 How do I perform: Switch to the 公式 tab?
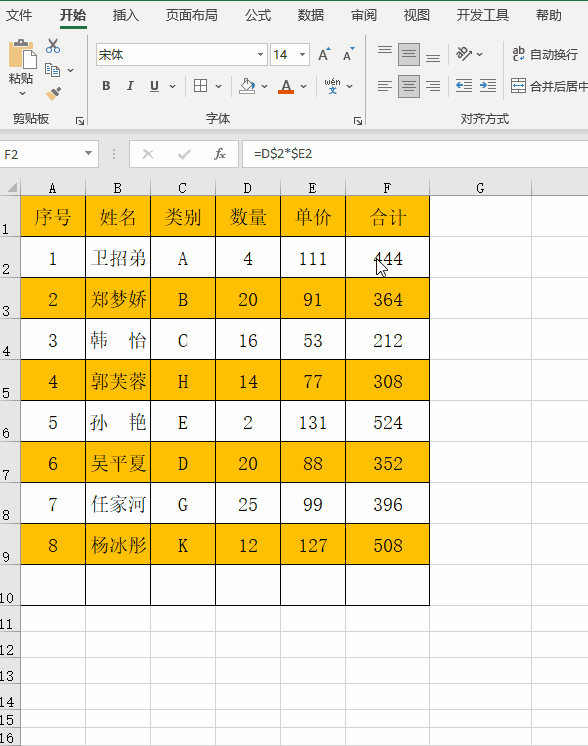pyautogui.click(x=258, y=15)
